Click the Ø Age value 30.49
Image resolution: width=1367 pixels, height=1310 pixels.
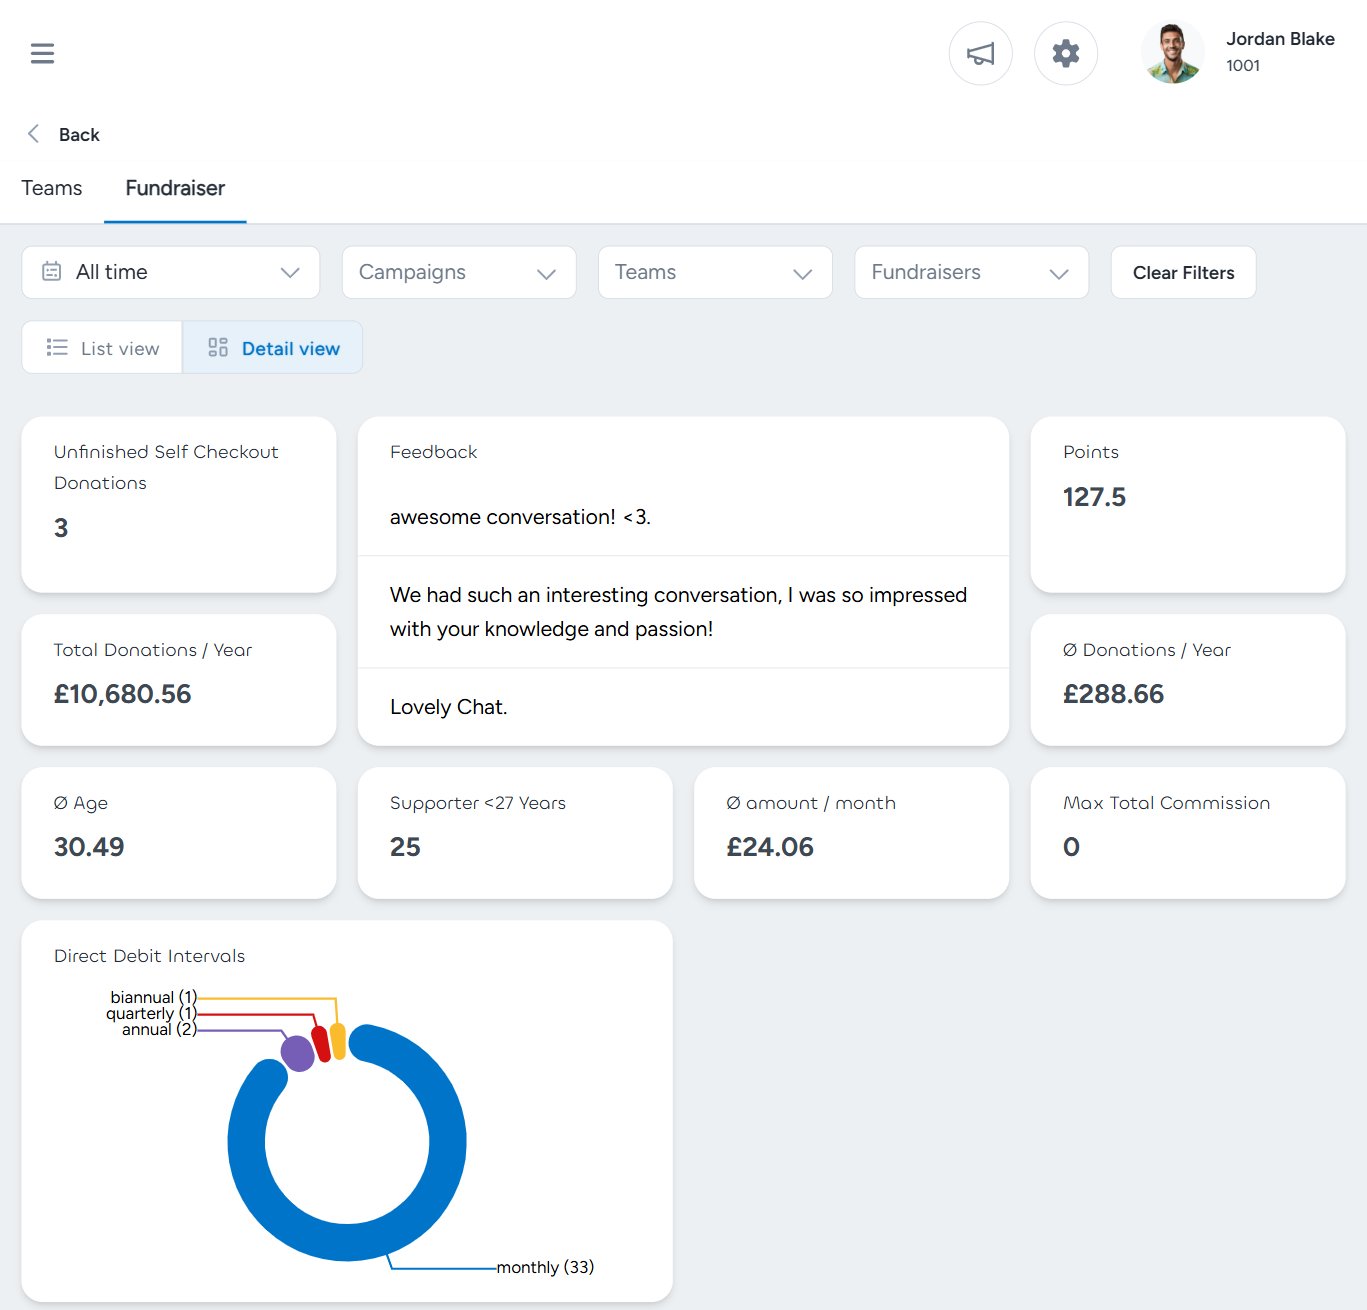pos(89,847)
